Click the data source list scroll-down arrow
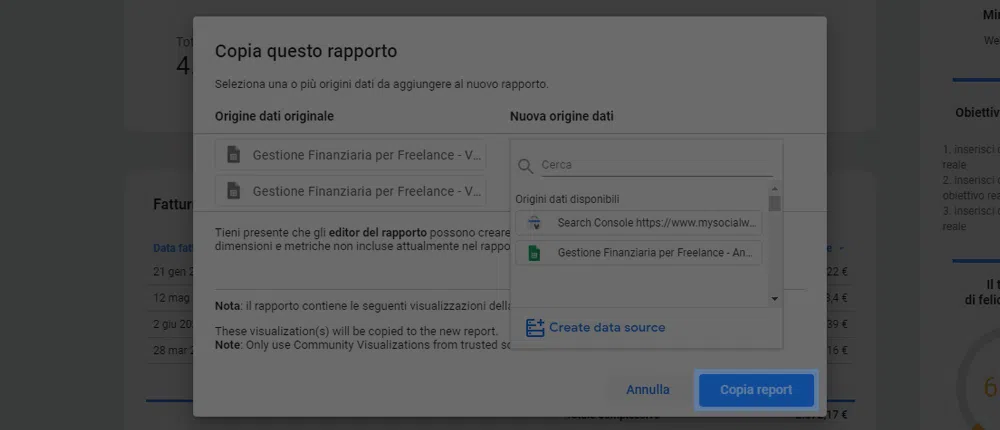The width and height of the screenshot is (1000, 430). click(774, 299)
